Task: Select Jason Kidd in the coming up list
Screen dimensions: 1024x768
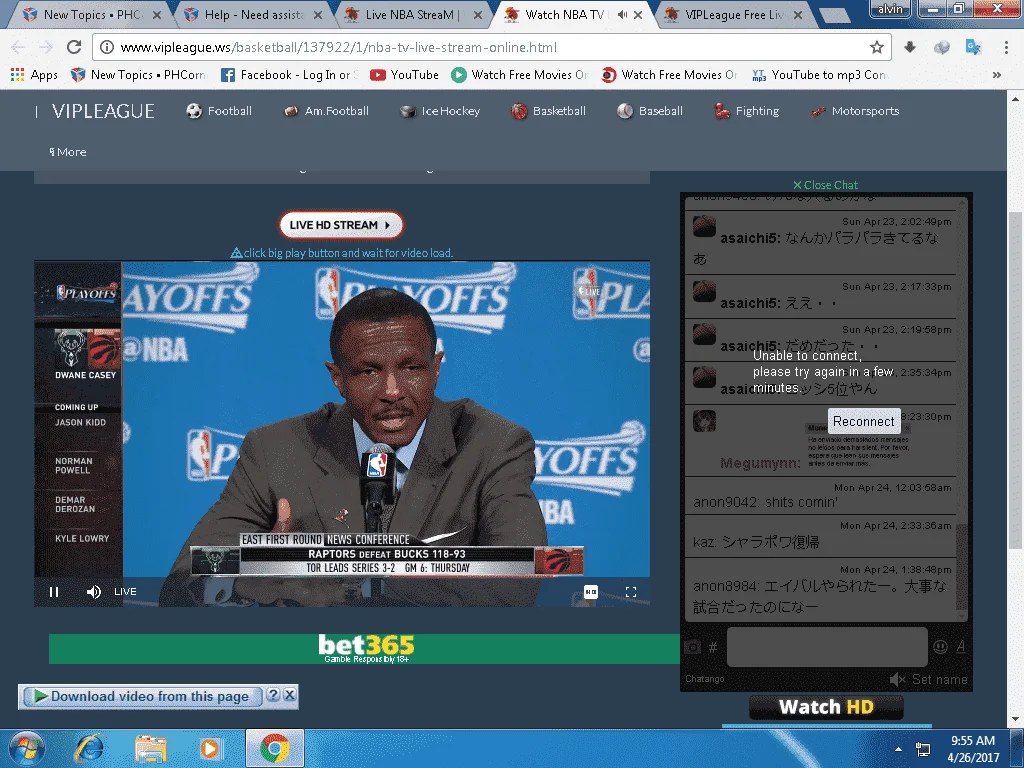Action: click(80, 423)
